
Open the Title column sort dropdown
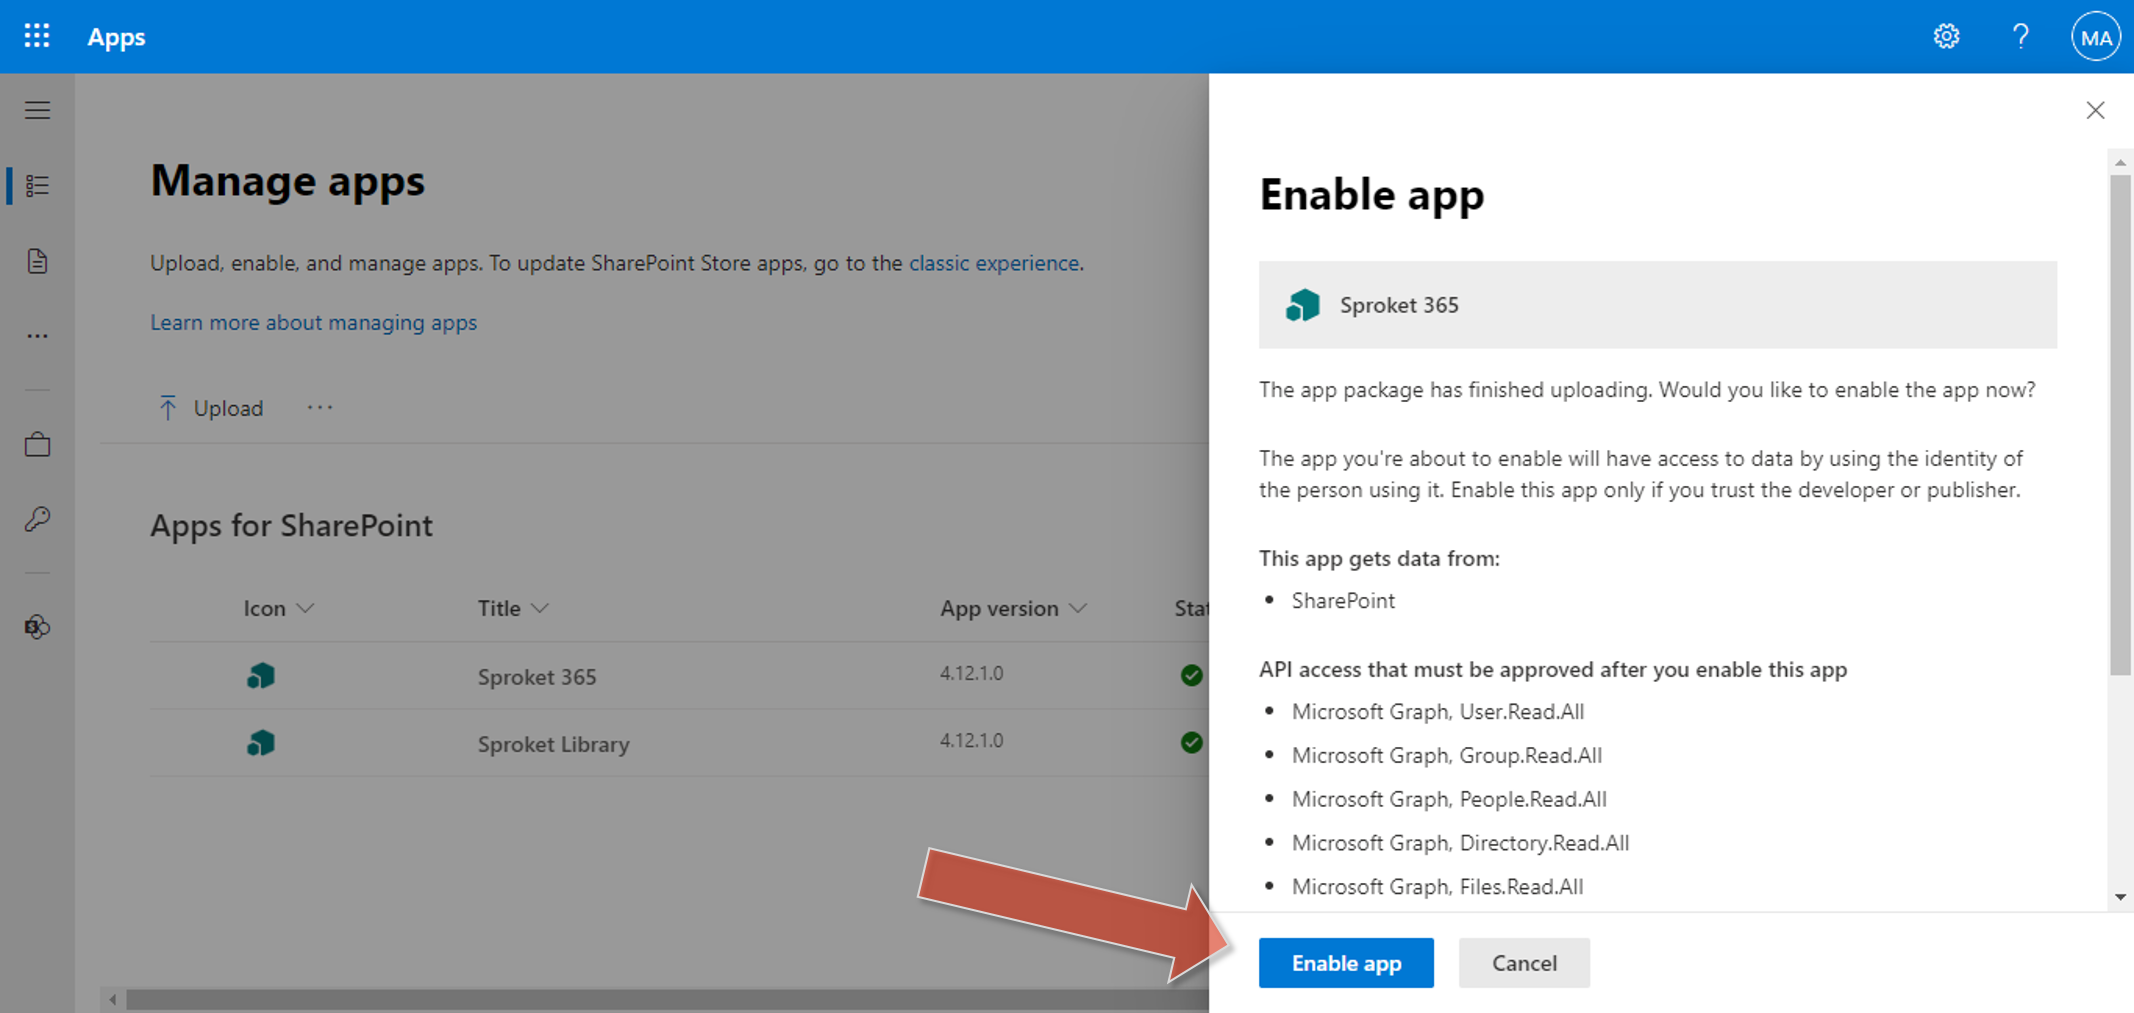pos(540,607)
